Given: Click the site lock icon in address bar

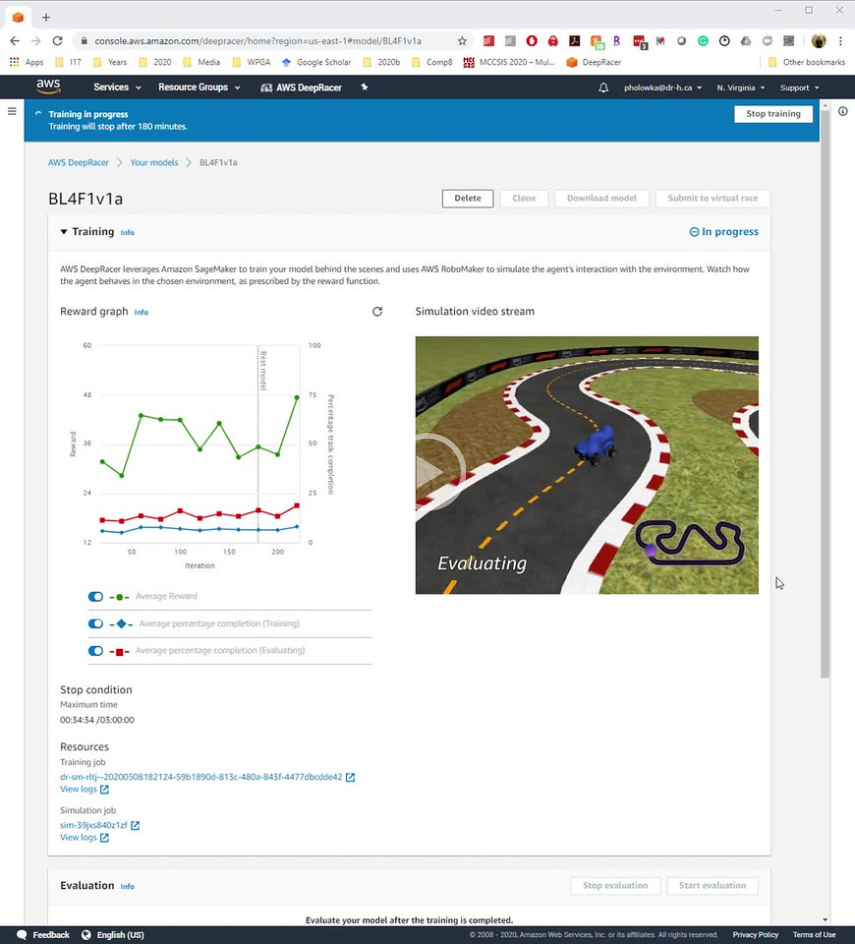Looking at the screenshot, I should point(84,41).
